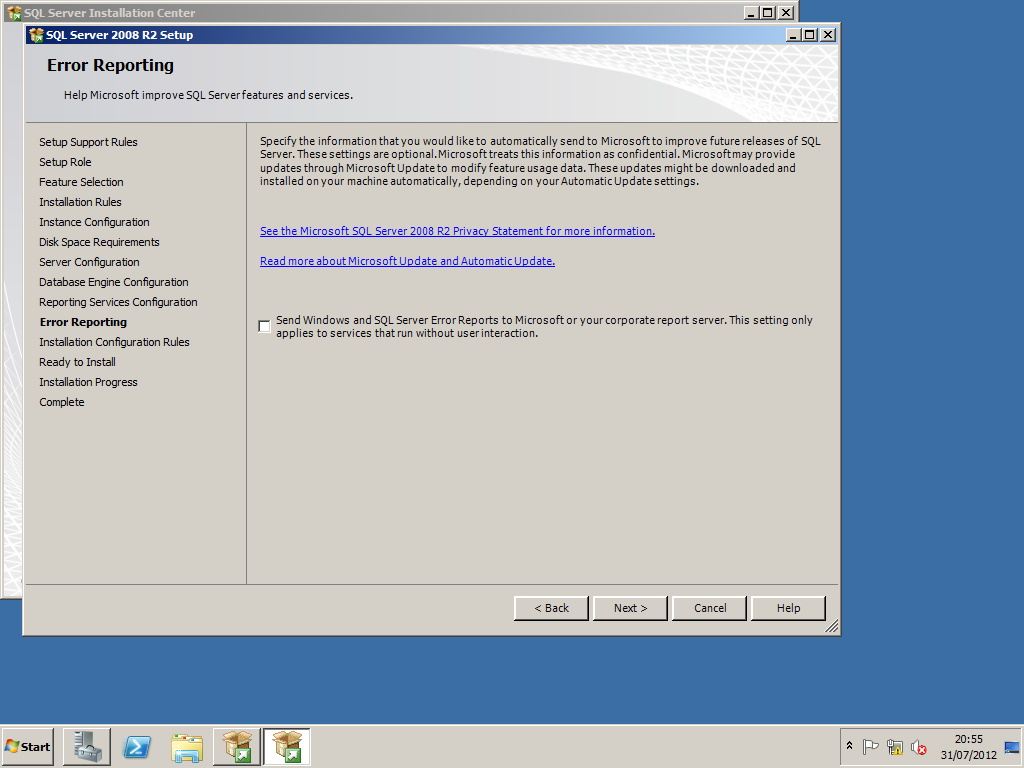Select Instance Configuration step in sidebar
Screen dimensions: 1024x768
pos(94,222)
